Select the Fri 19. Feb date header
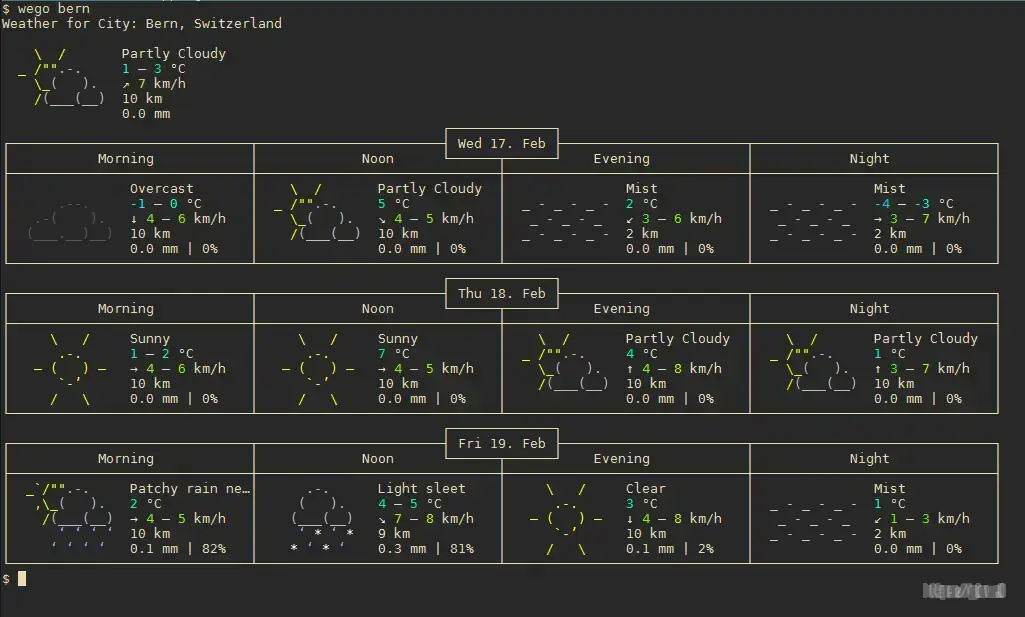1025x617 pixels. click(501, 443)
